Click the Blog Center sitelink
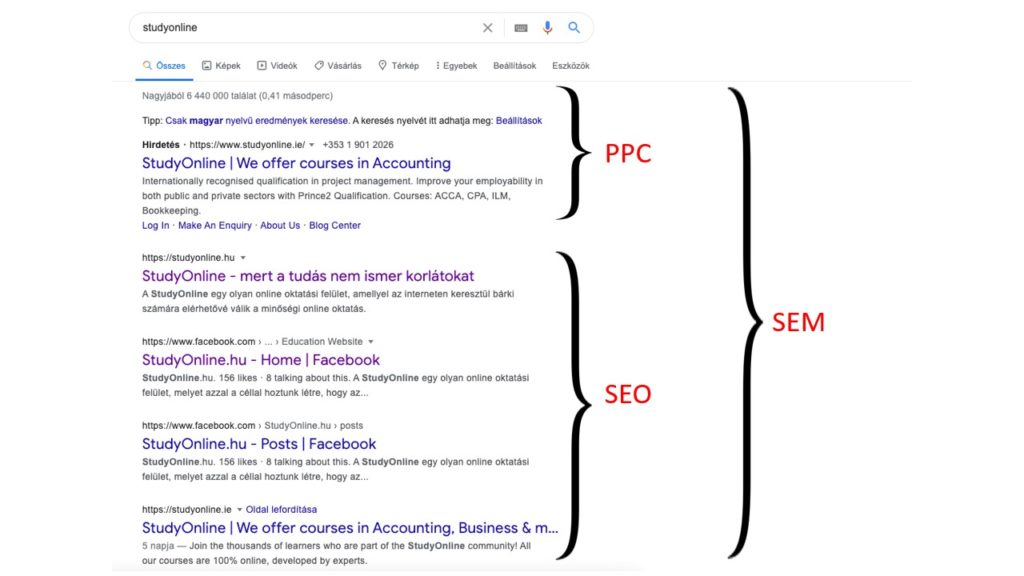1024x576 pixels. [335, 225]
